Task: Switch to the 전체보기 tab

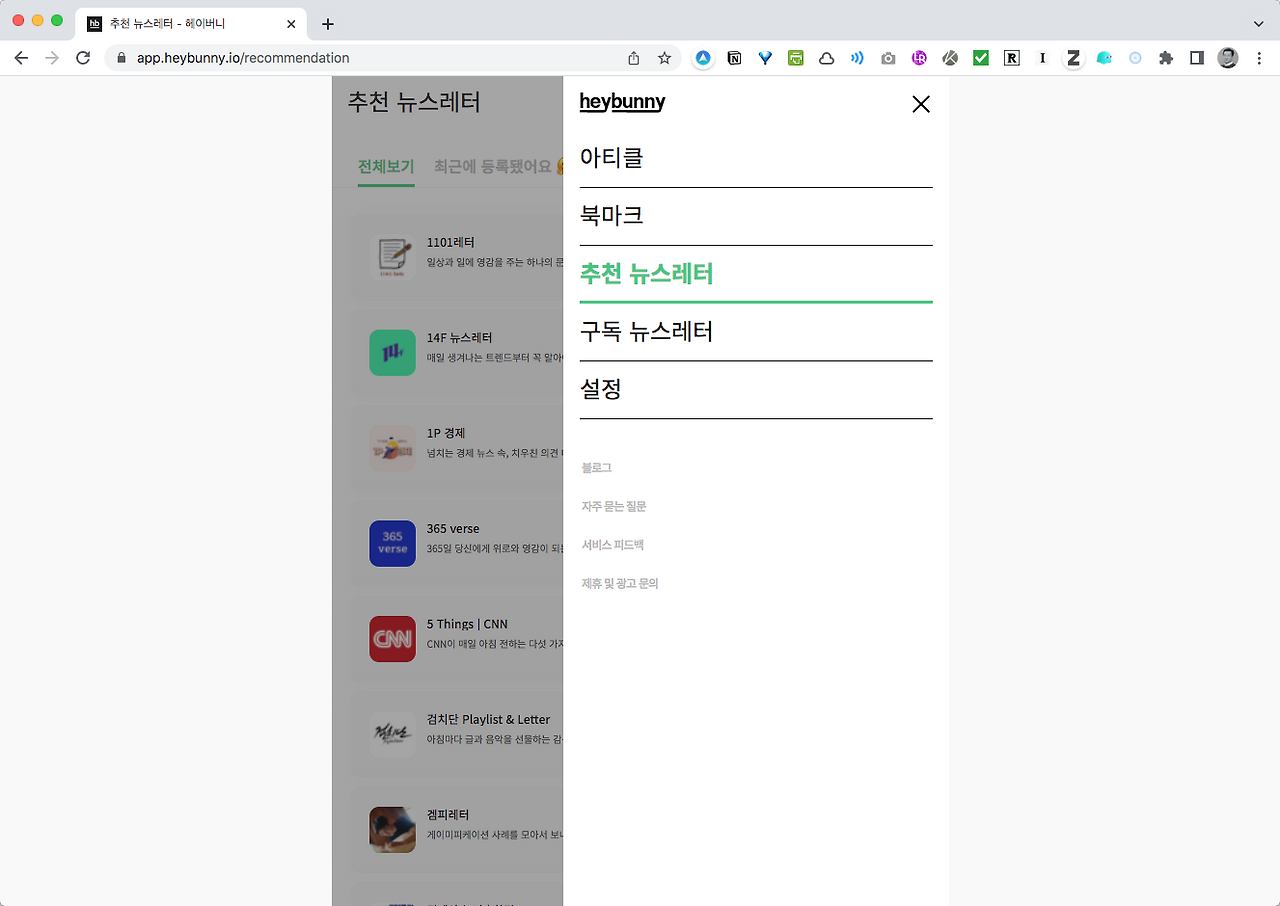Action: tap(386, 167)
